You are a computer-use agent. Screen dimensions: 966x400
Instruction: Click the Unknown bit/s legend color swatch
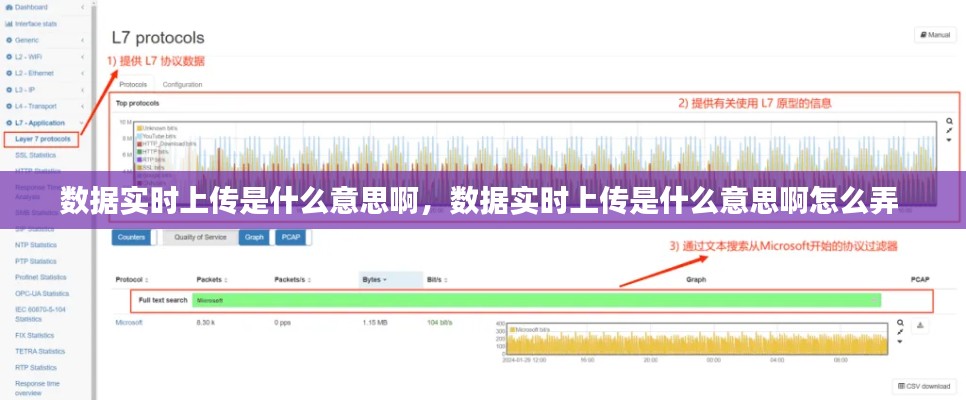point(140,128)
